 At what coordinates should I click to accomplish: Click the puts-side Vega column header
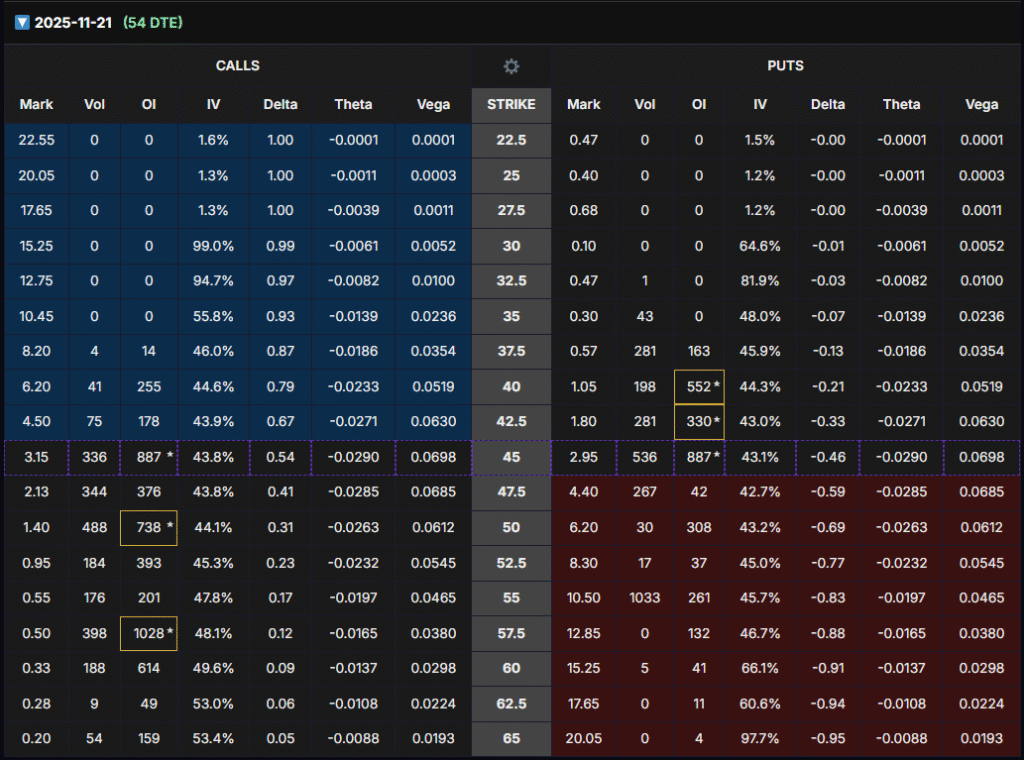(981, 104)
